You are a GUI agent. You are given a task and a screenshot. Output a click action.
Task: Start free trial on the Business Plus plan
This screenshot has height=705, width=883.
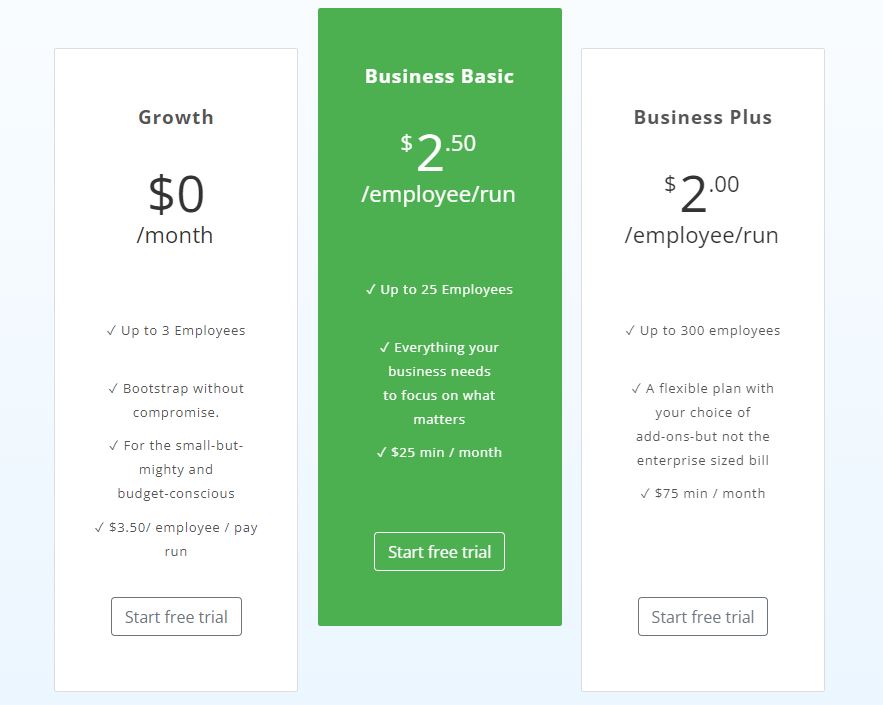pyautogui.click(x=702, y=616)
